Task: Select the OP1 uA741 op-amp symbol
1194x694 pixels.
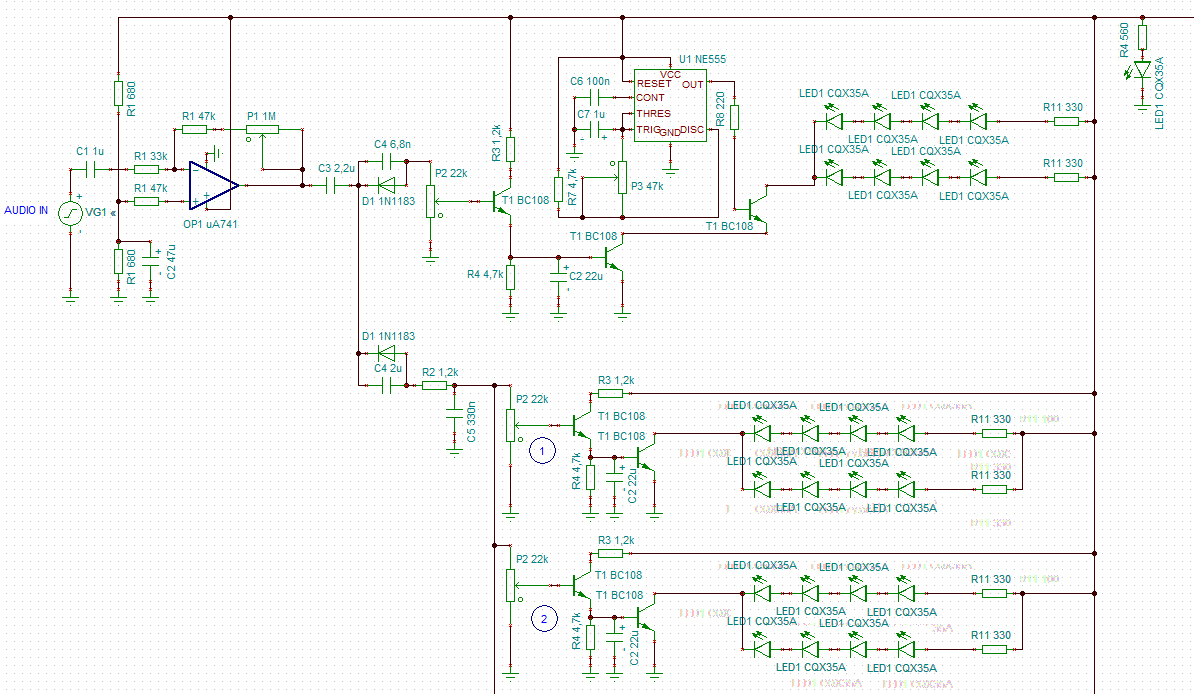Action: 214,185
